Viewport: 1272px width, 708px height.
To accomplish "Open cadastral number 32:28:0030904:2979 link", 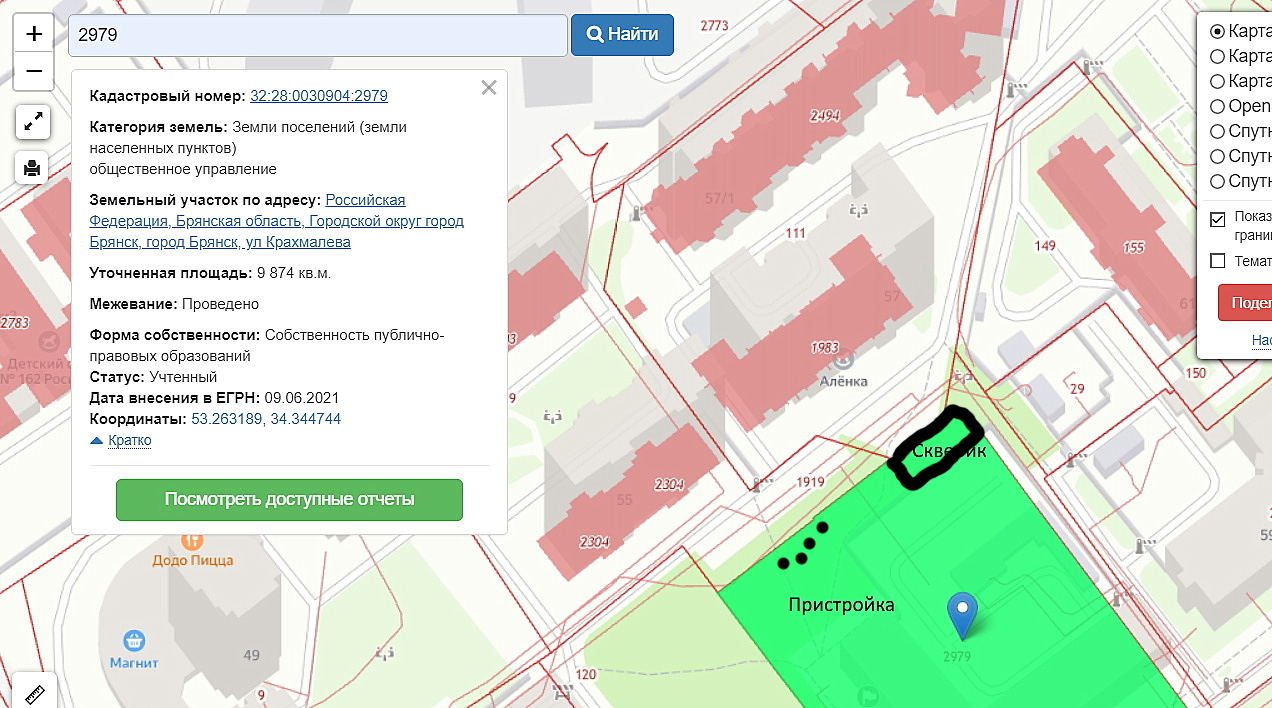I will [319, 96].
